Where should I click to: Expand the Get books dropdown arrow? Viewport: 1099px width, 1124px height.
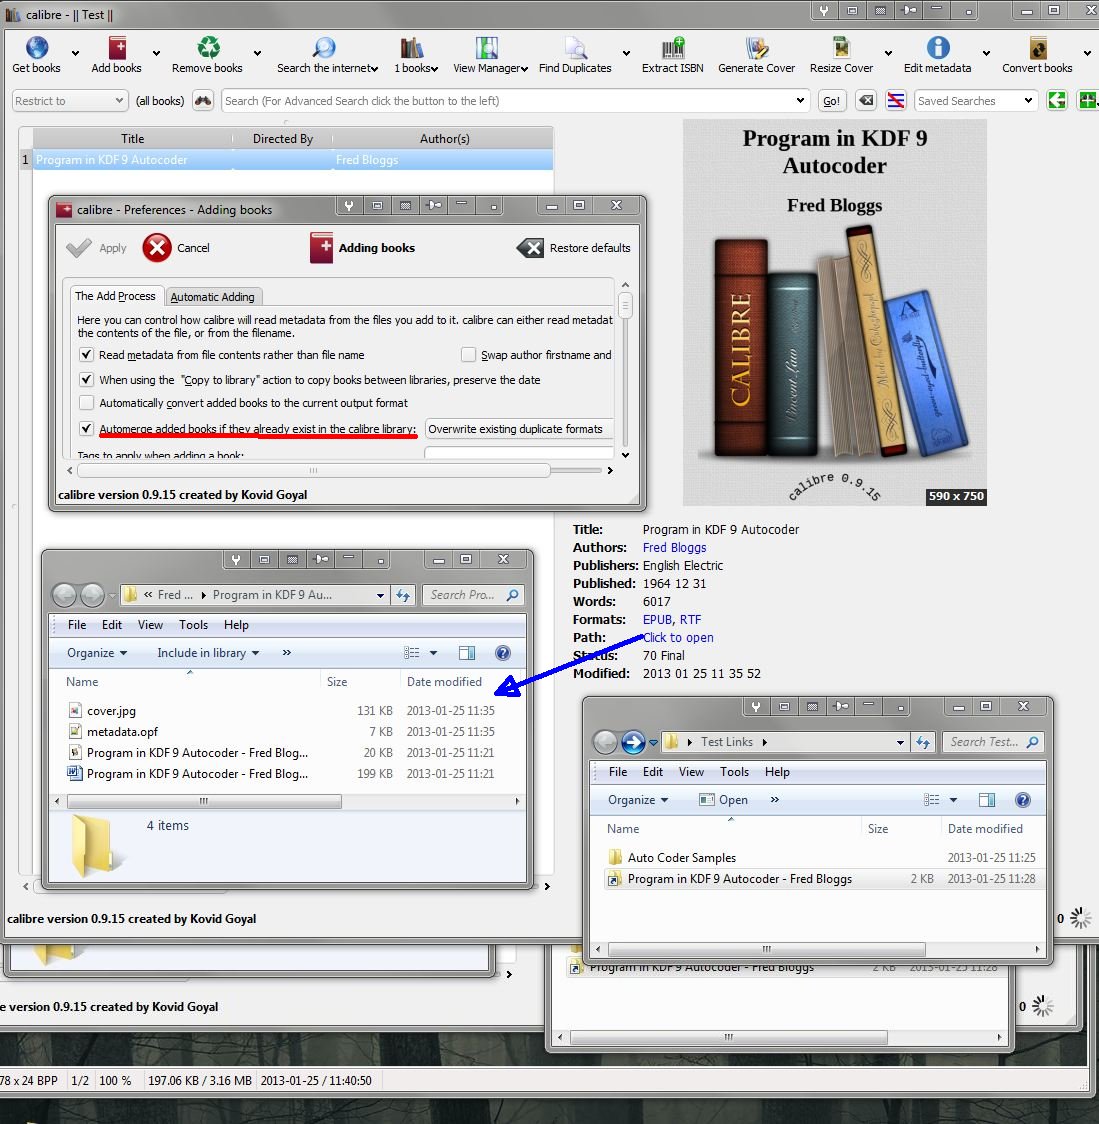point(75,53)
